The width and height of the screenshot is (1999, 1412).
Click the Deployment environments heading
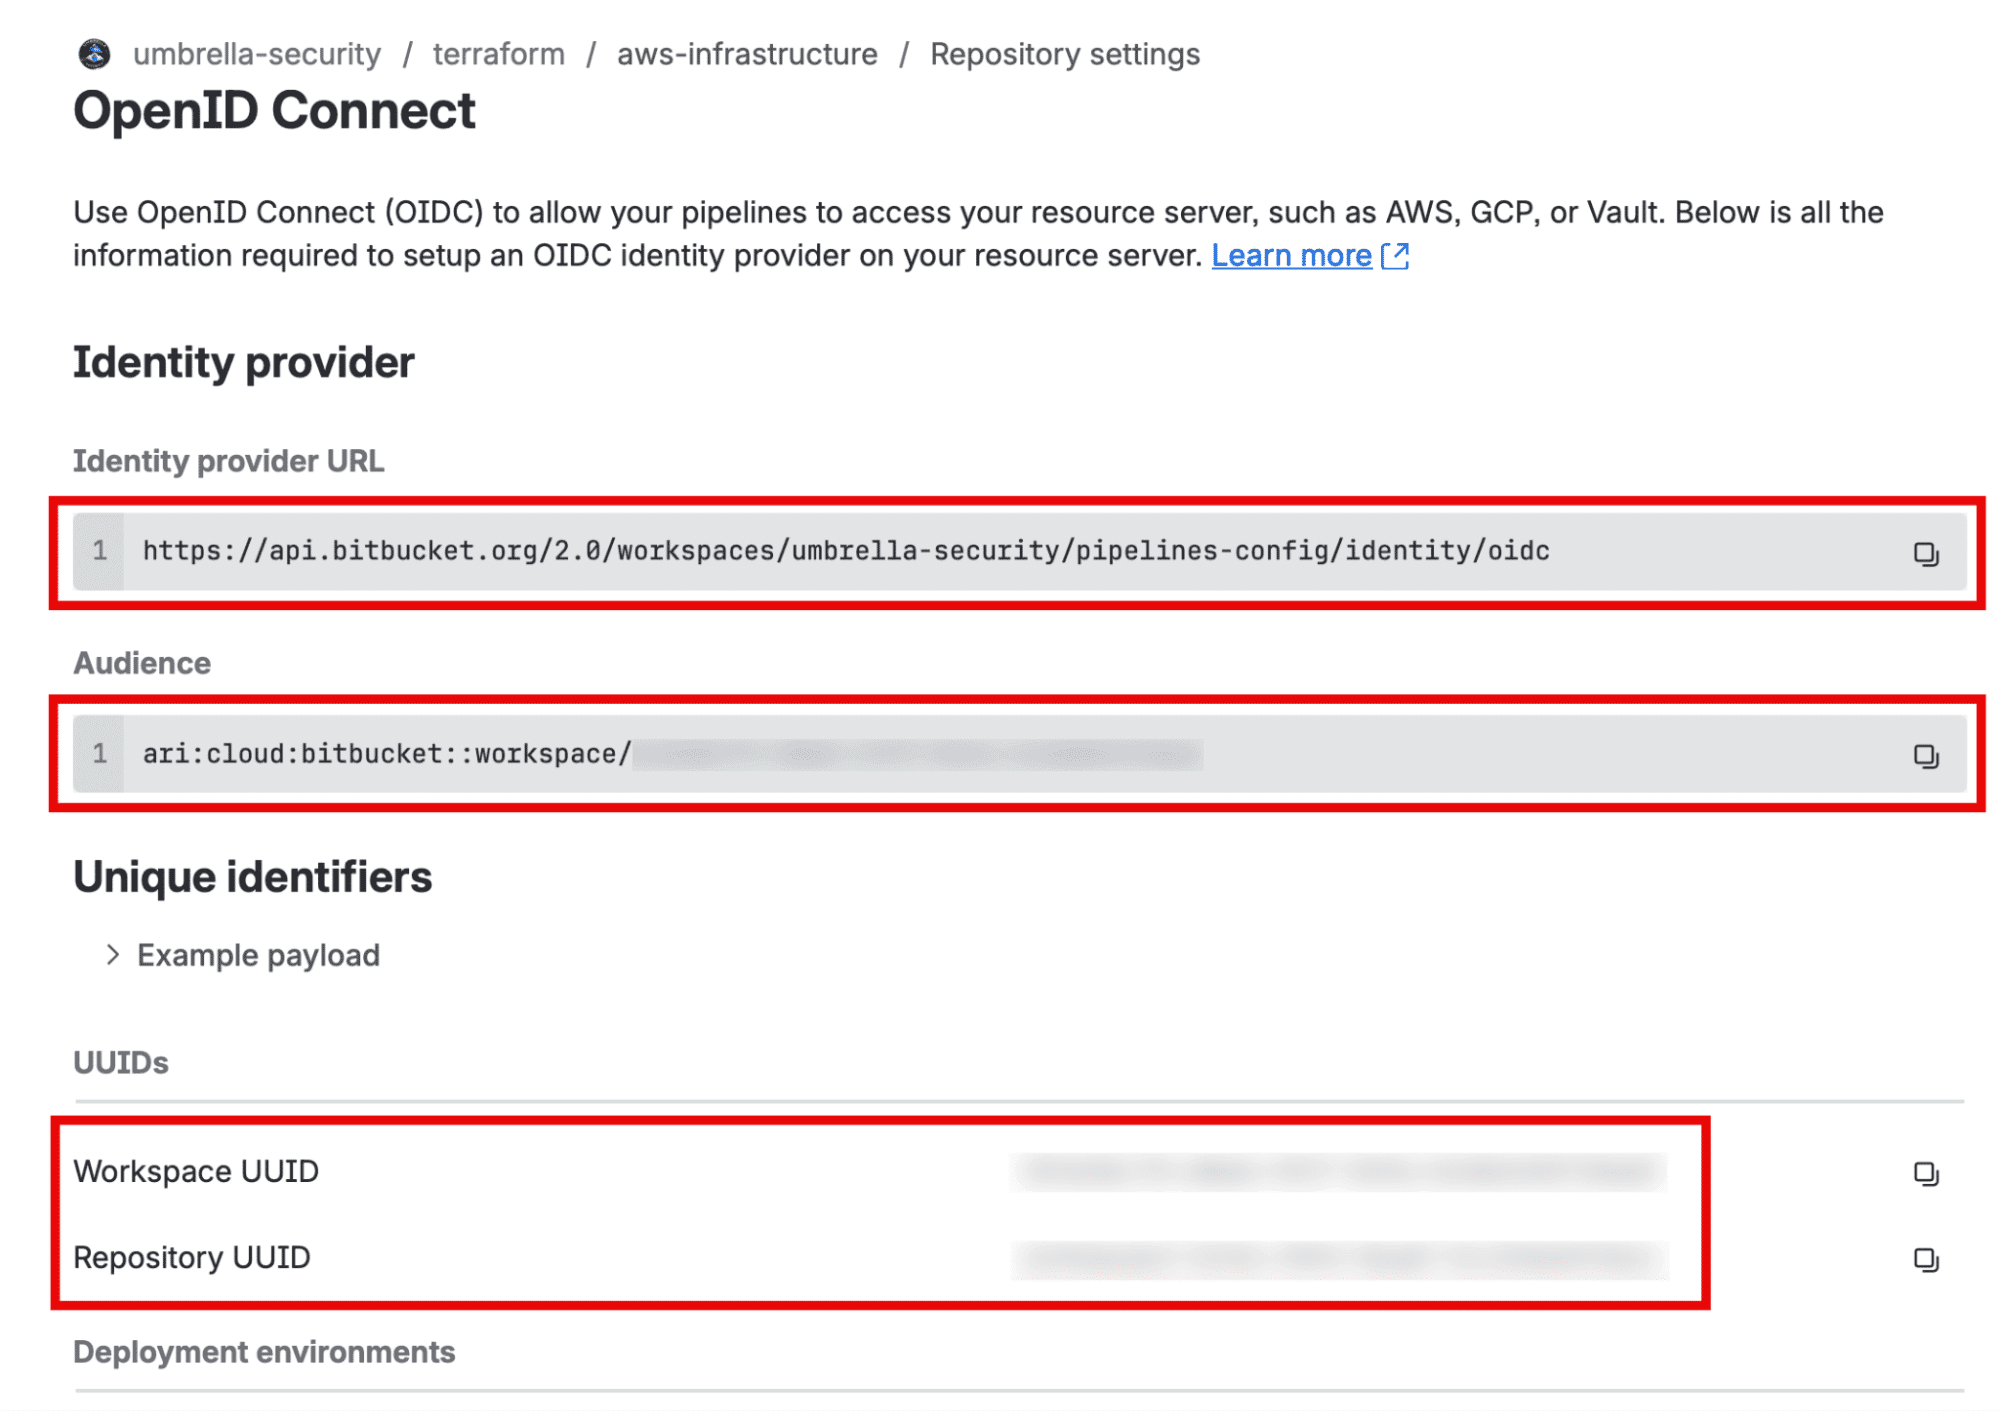pyautogui.click(x=264, y=1352)
